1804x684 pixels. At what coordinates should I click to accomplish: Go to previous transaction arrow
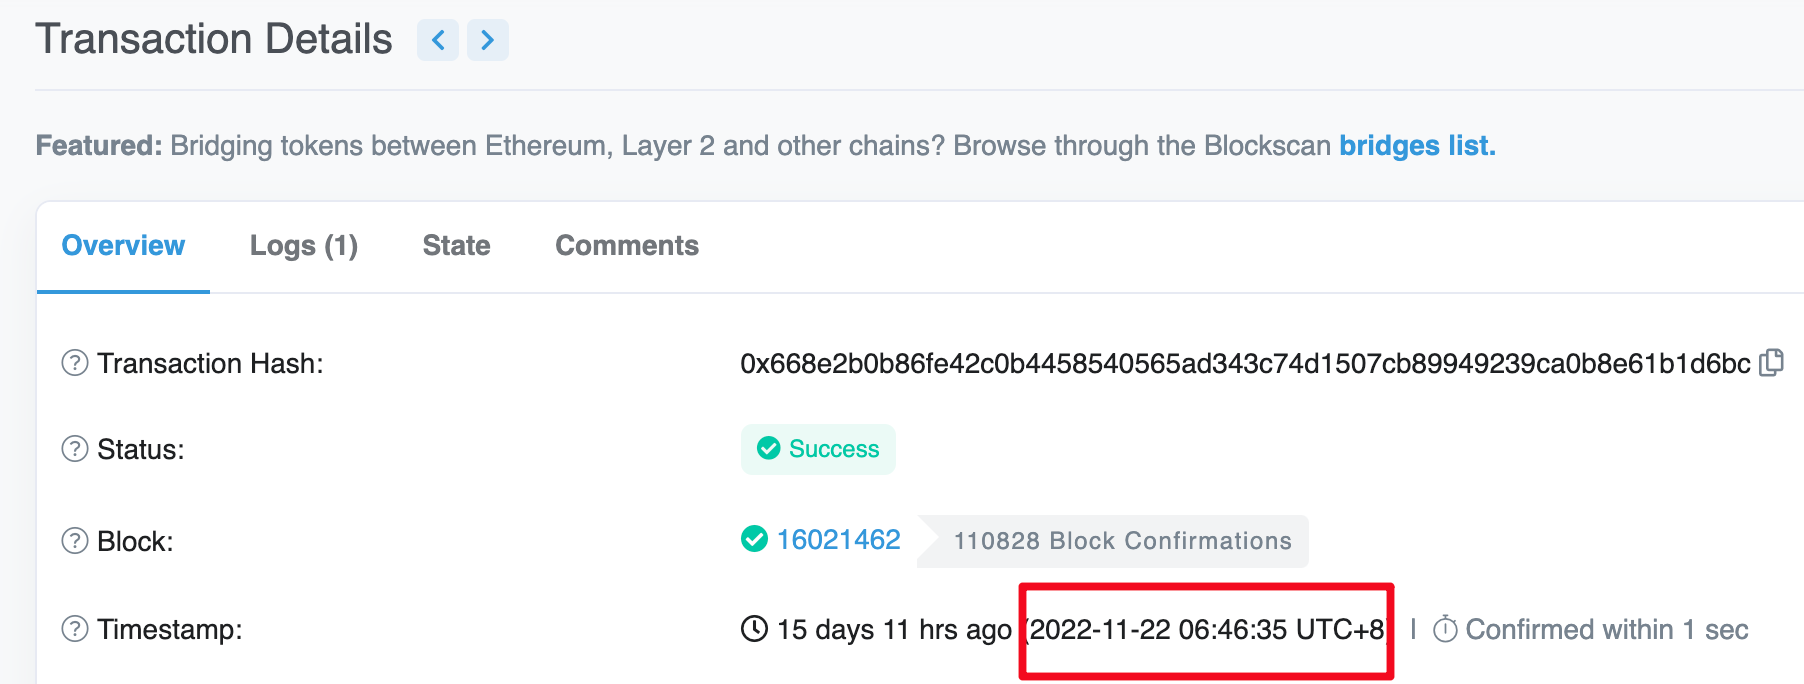coord(438,40)
